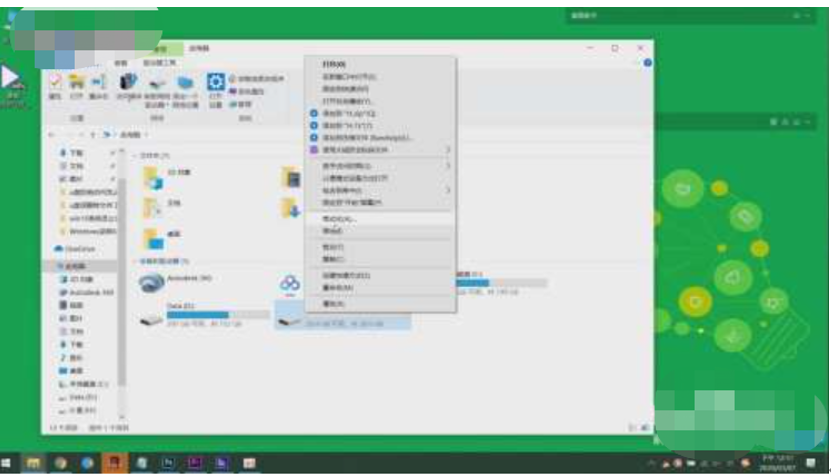Open the Photoshop icon in the taskbar
This screenshot has height=474, width=831.
[169, 463]
